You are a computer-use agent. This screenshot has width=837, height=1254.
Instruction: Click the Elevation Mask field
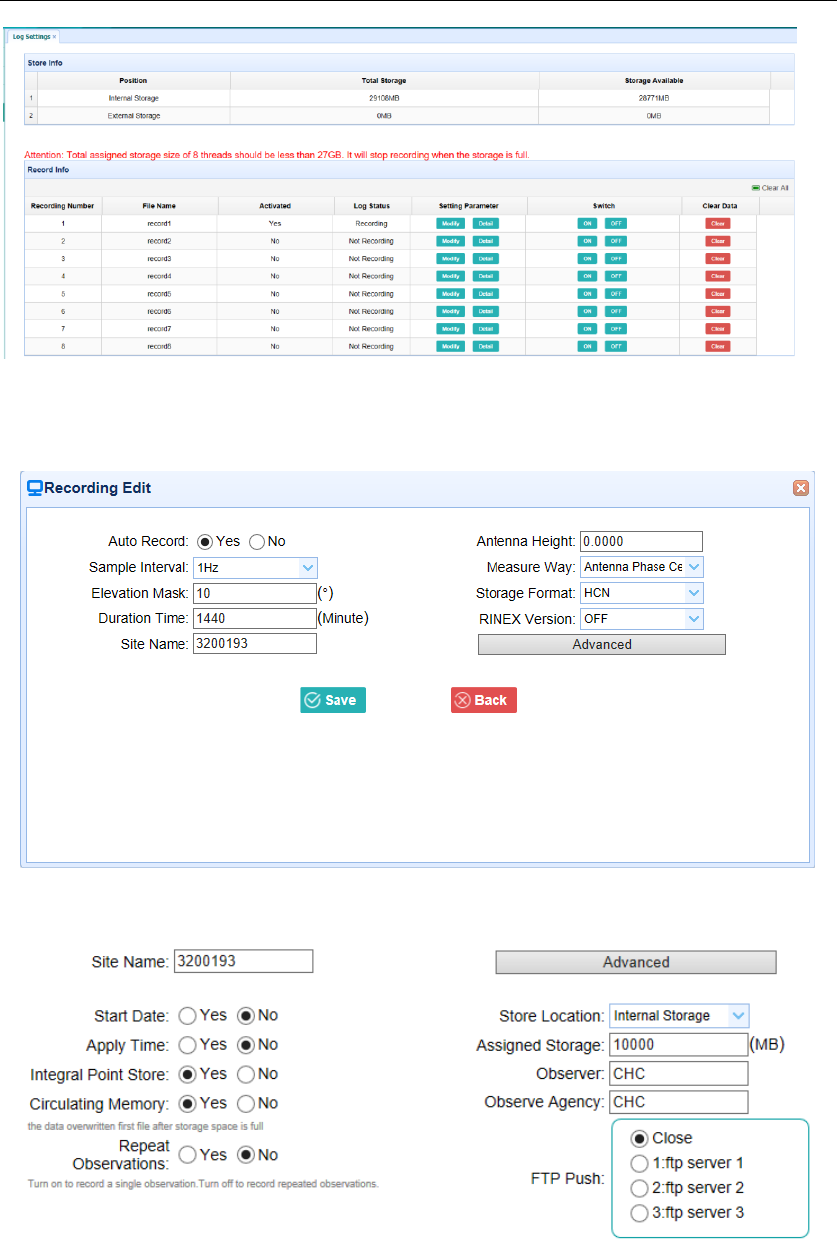click(x=255, y=593)
